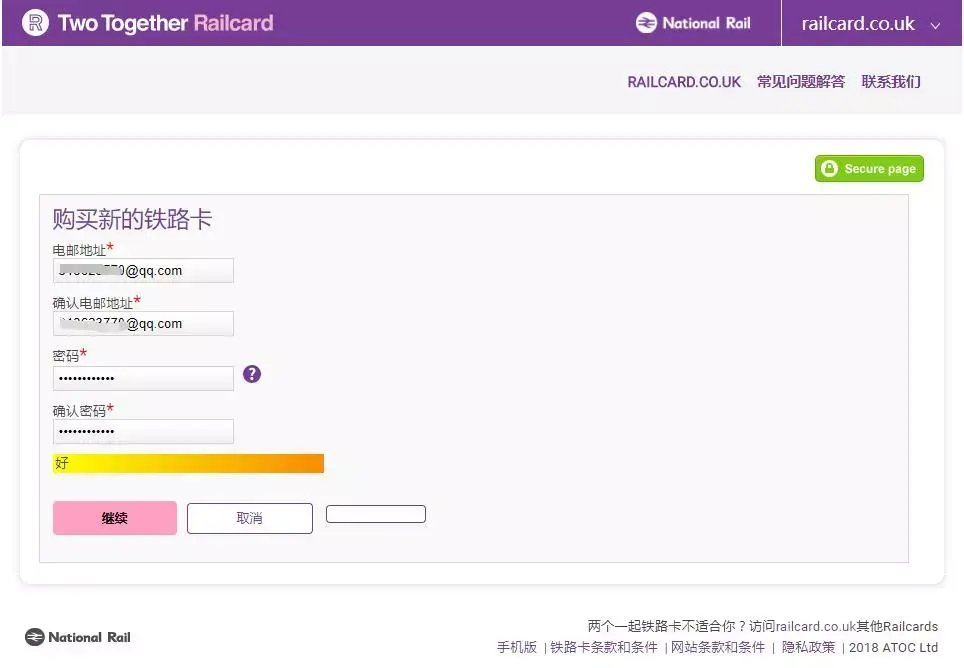This screenshot has height=668, width=964.
Task: Open the 隐私政策 privacy policy link
Action: coord(808,647)
